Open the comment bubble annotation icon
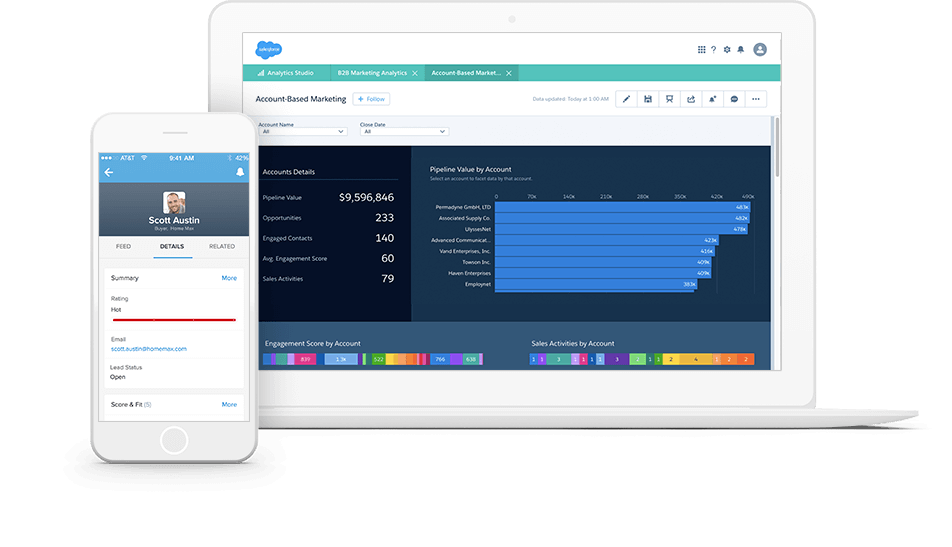This screenshot has width=952, height=547. 734,99
